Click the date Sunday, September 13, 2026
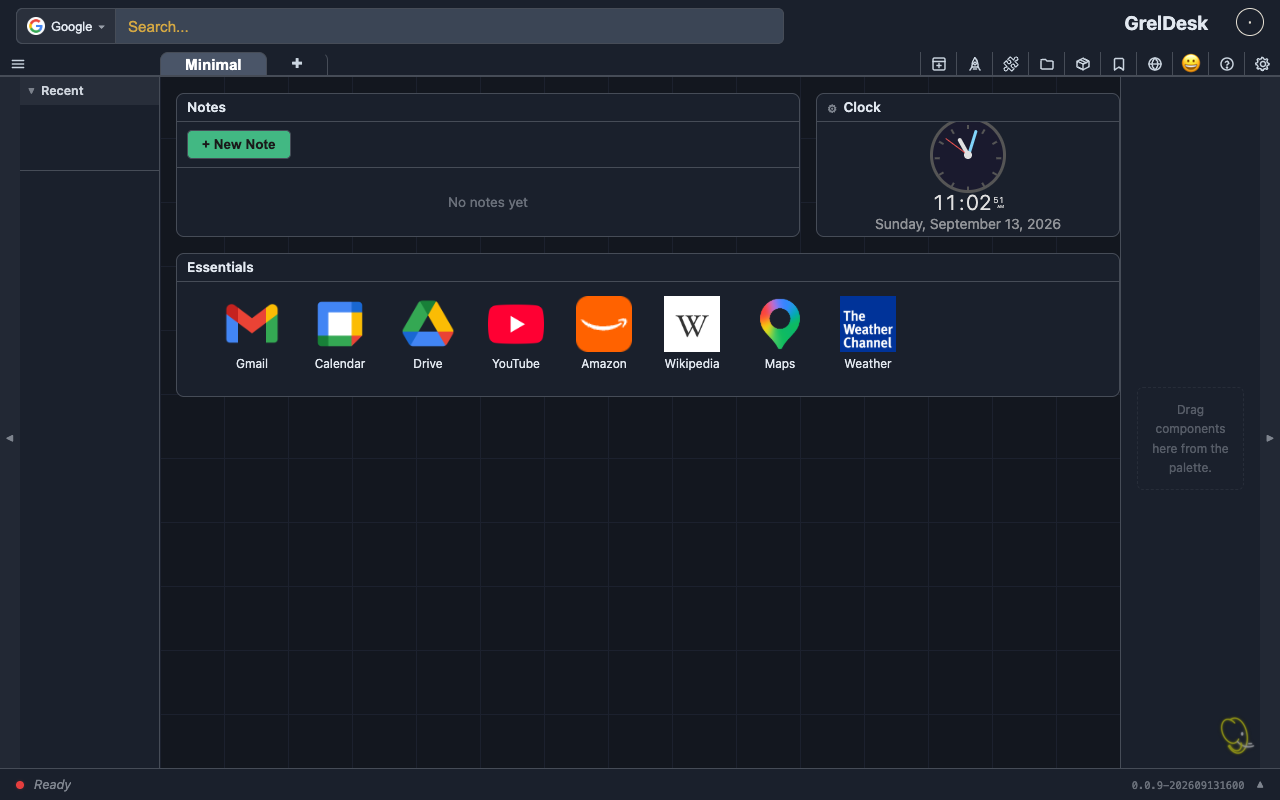The image size is (1280, 800). click(968, 224)
